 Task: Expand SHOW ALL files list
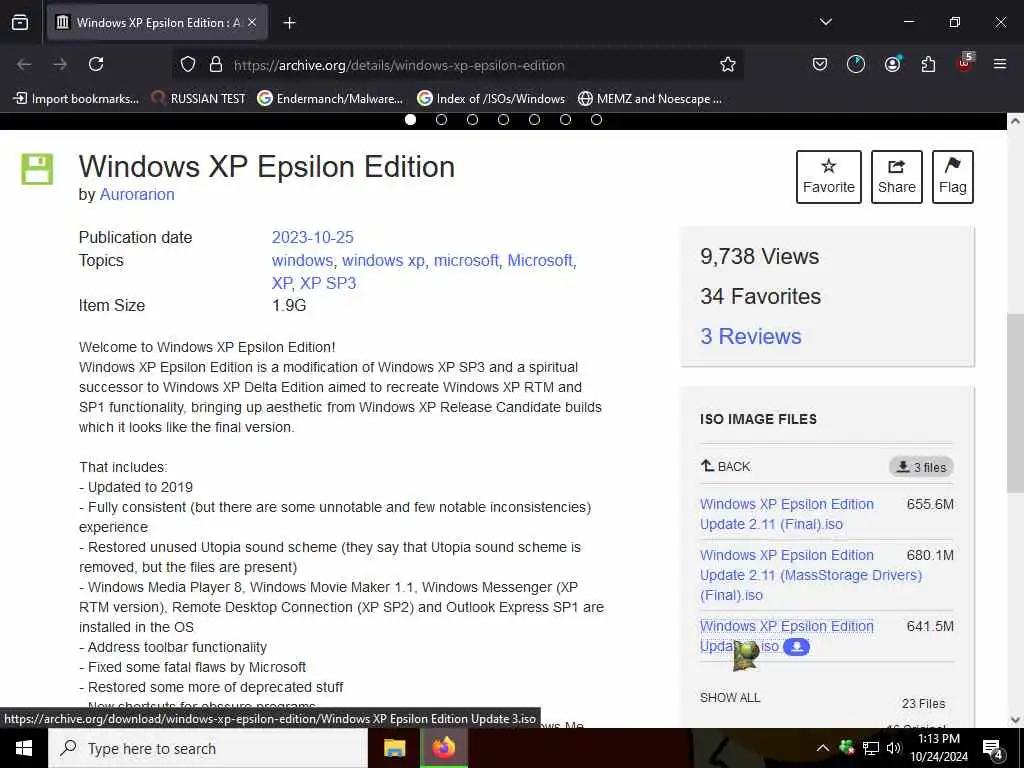730,697
